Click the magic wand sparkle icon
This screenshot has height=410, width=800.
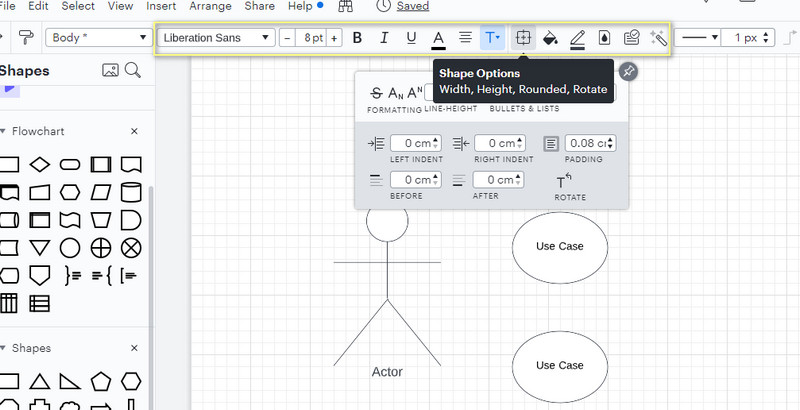click(658, 38)
